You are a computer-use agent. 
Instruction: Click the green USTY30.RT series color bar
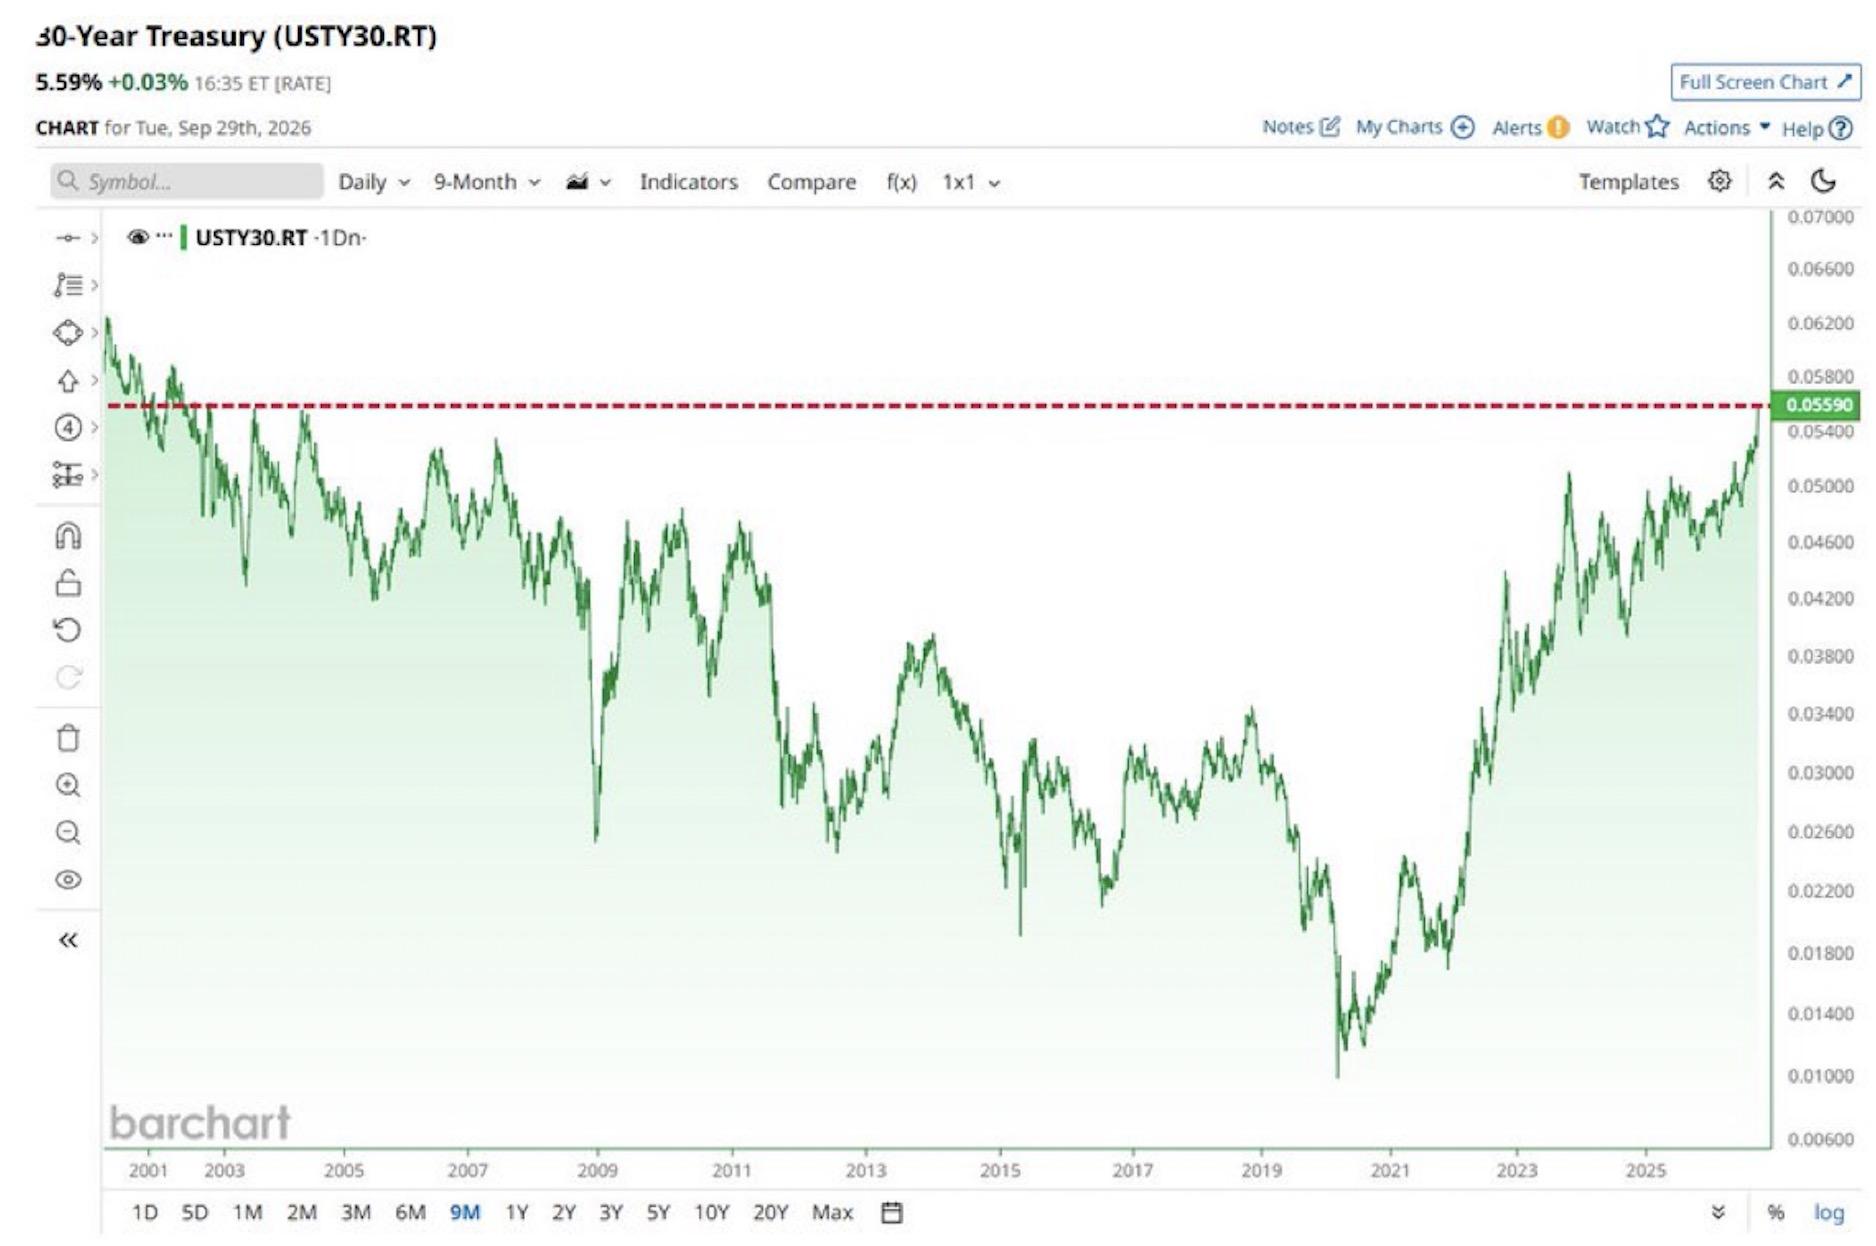pyautogui.click(x=184, y=237)
